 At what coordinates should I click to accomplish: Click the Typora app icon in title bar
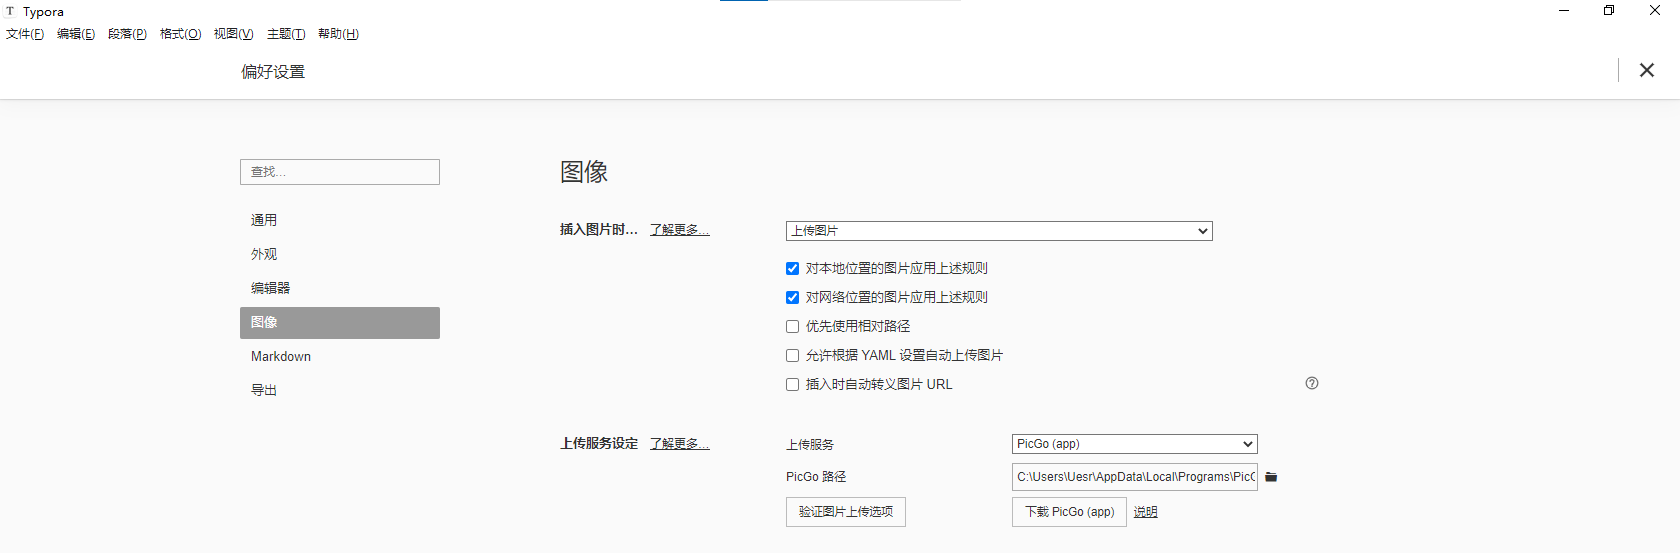pos(10,11)
